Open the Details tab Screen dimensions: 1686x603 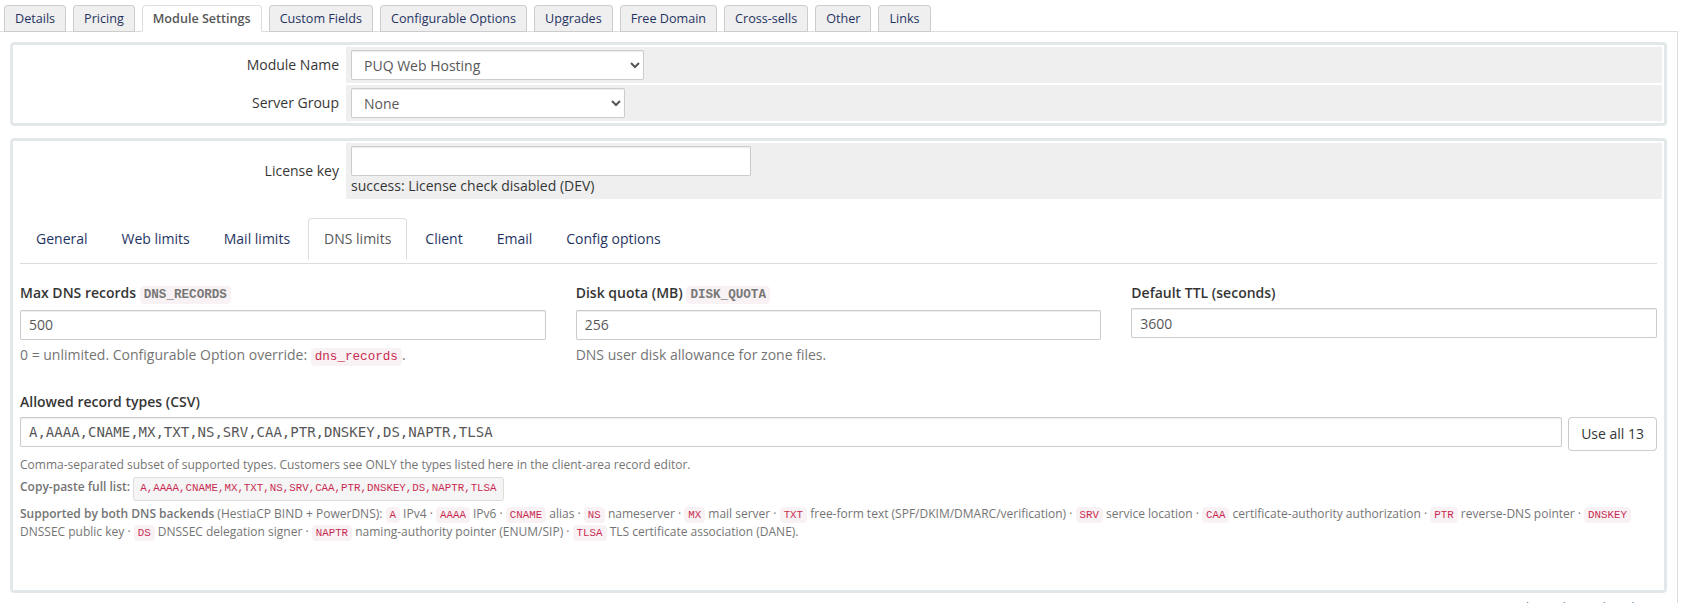click(x=35, y=18)
